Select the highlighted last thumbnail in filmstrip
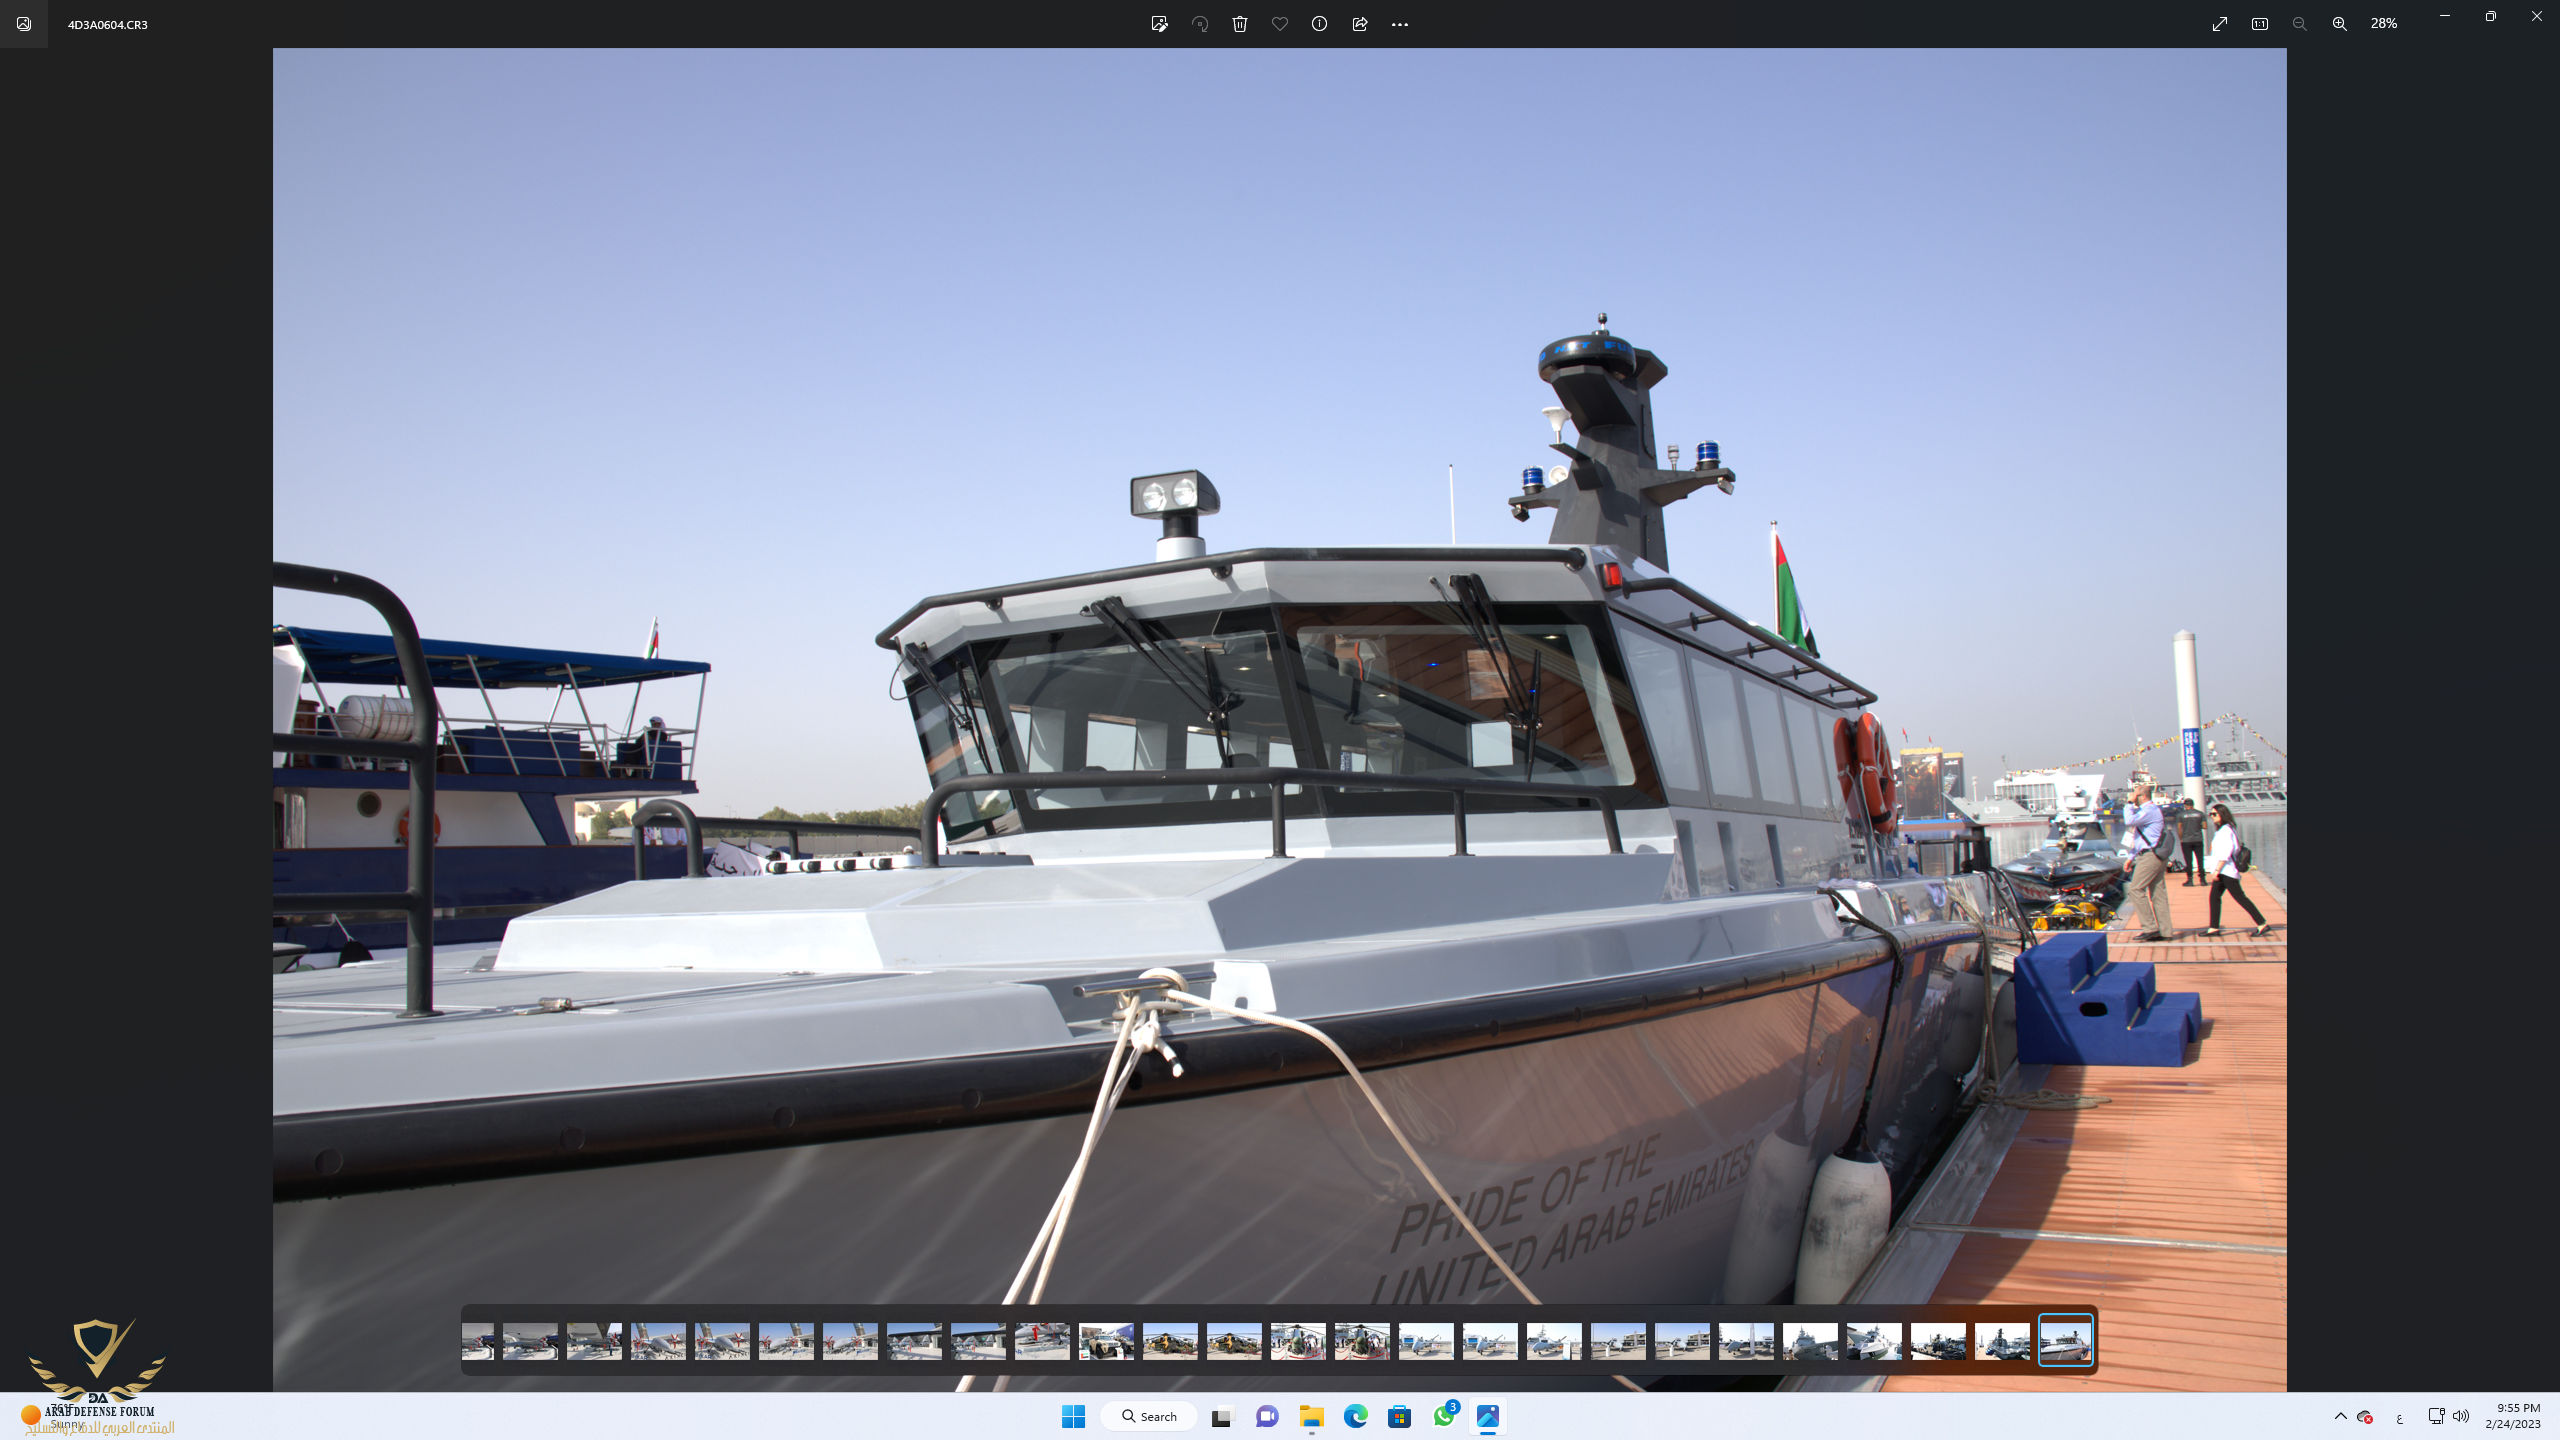 pyautogui.click(x=2066, y=1340)
